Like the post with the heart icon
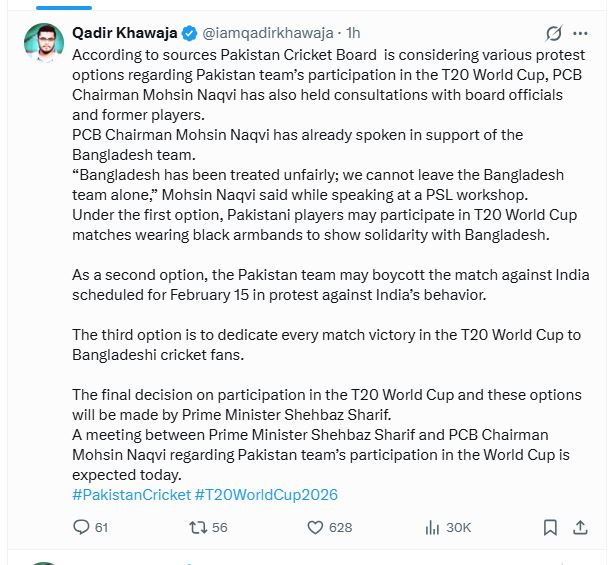This screenshot has width=613, height=565. point(315,527)
